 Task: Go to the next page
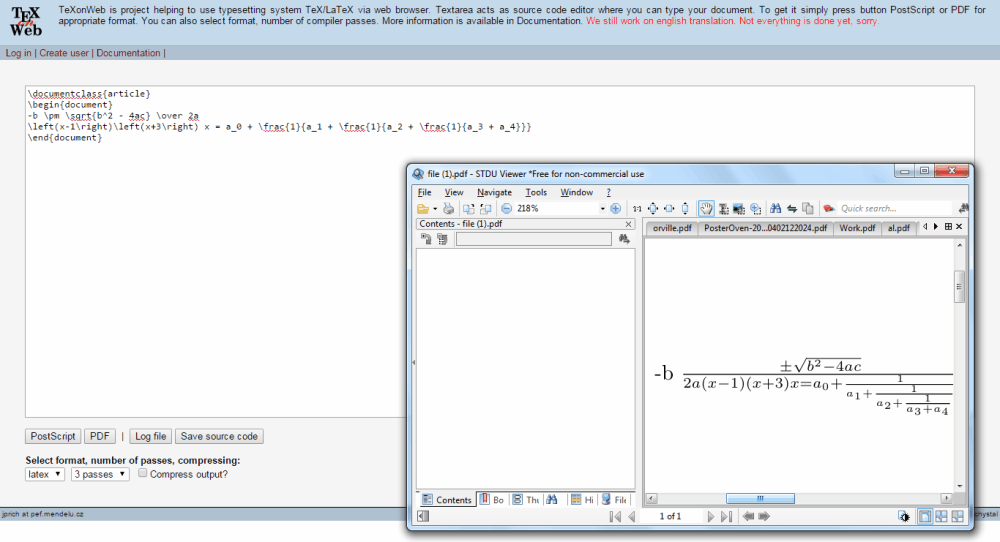(x=710, y=516)
